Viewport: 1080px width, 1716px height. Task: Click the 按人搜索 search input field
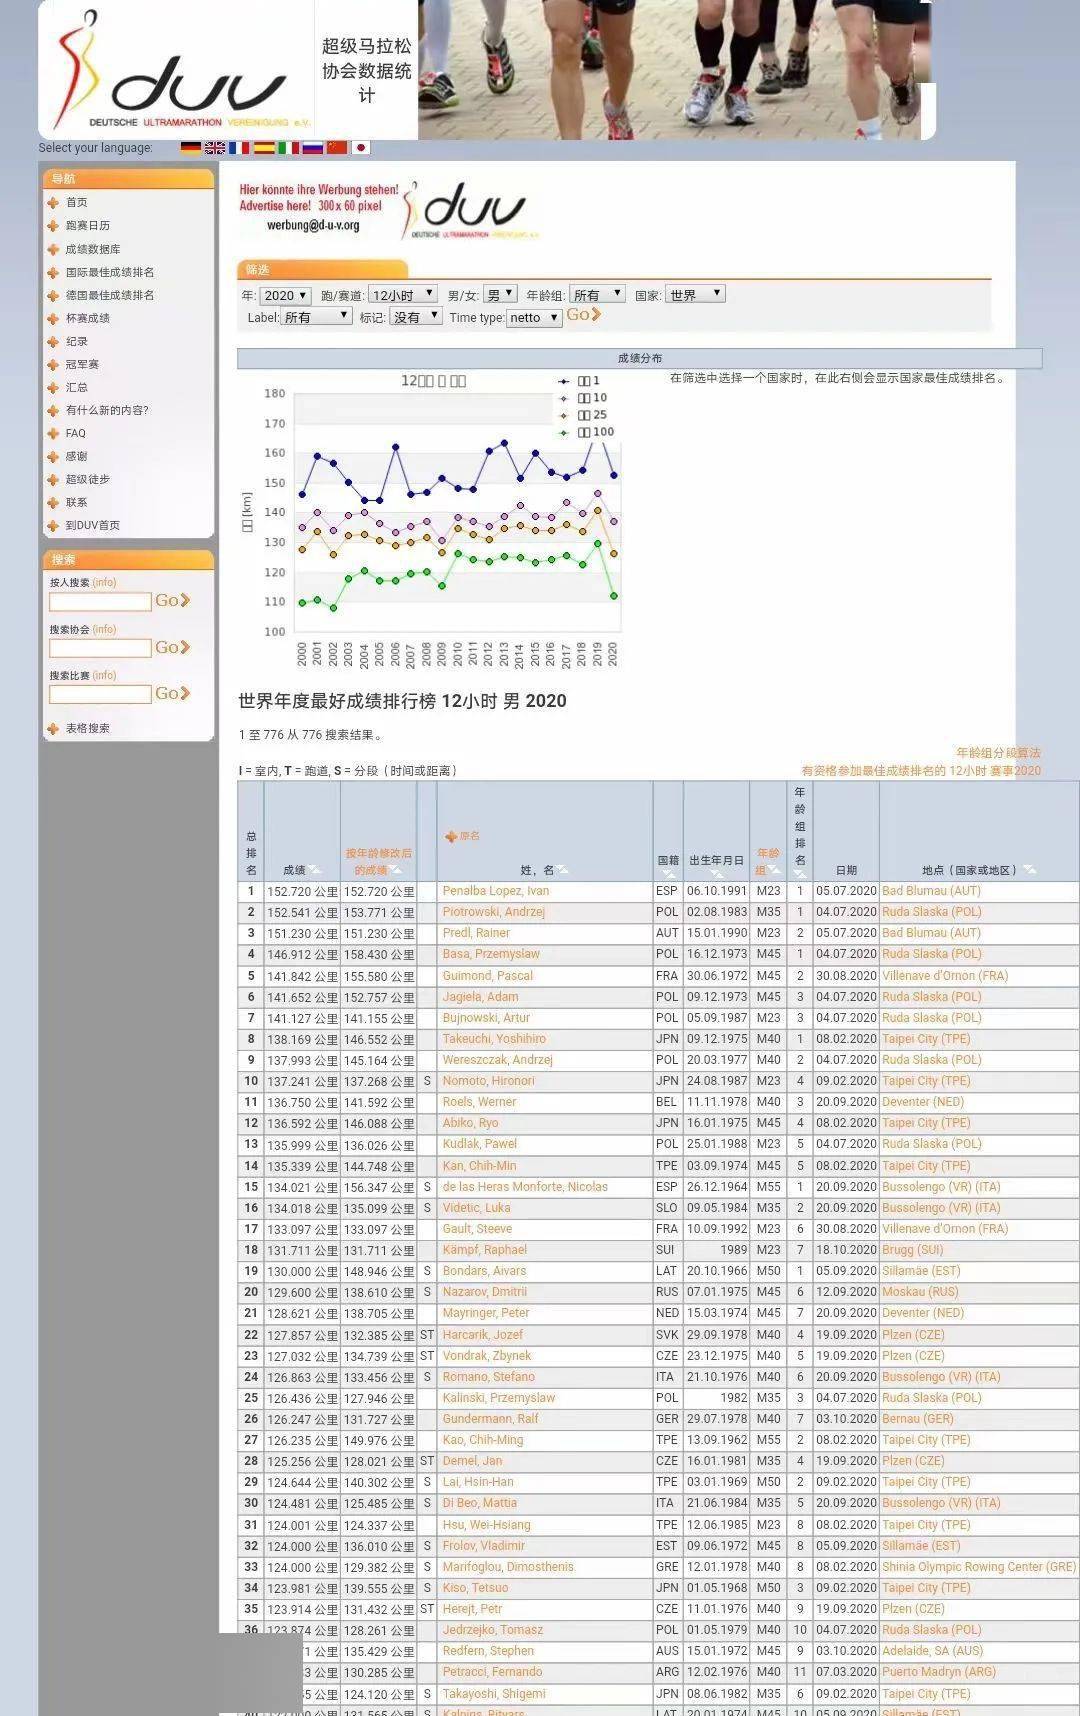100,601
